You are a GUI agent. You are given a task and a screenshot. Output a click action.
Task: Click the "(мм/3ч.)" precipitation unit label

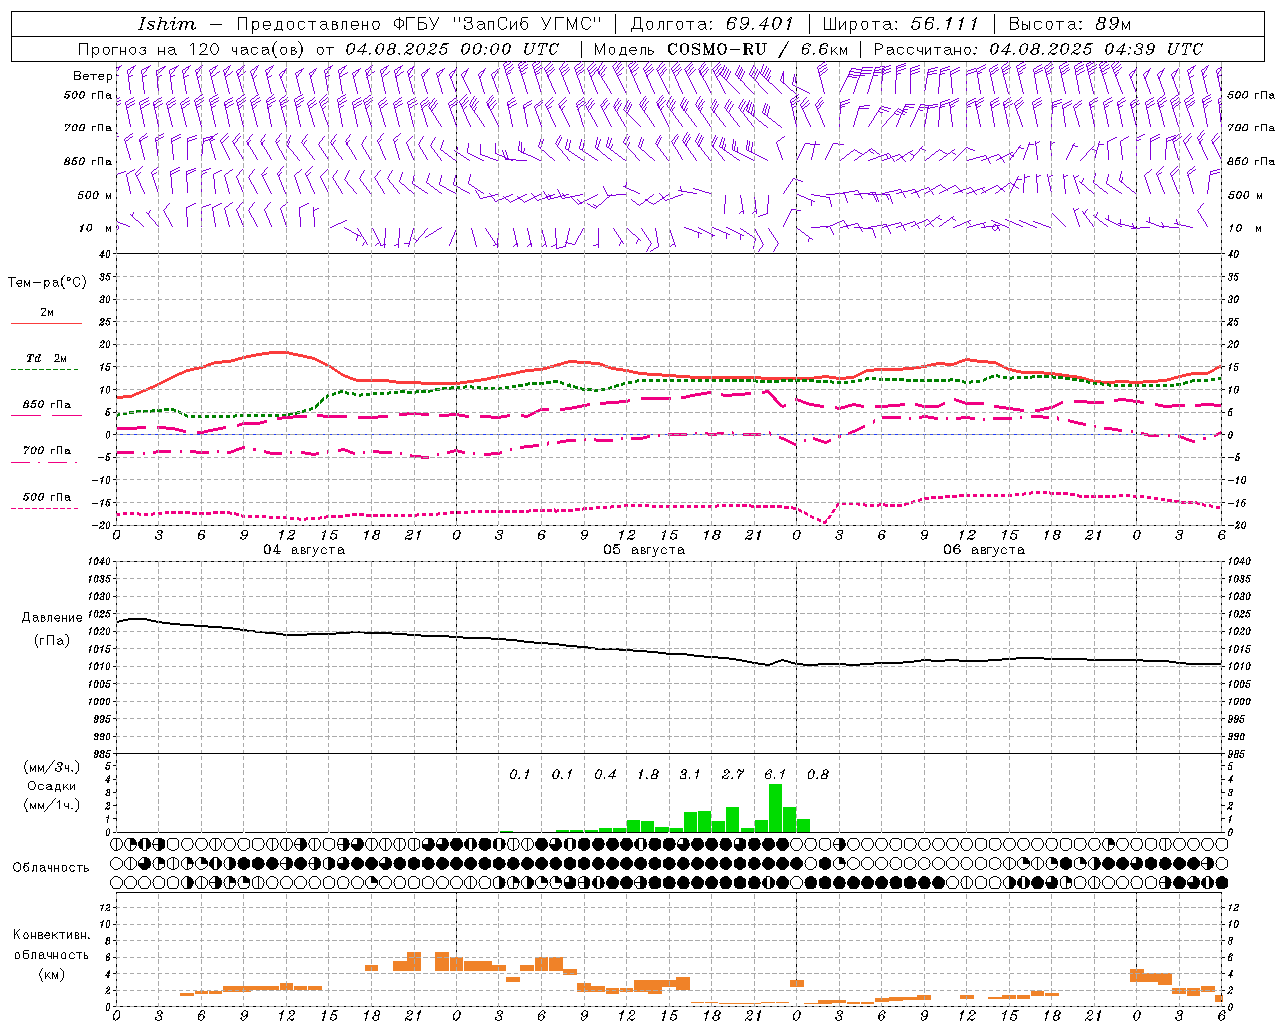(x=51, y=767)
